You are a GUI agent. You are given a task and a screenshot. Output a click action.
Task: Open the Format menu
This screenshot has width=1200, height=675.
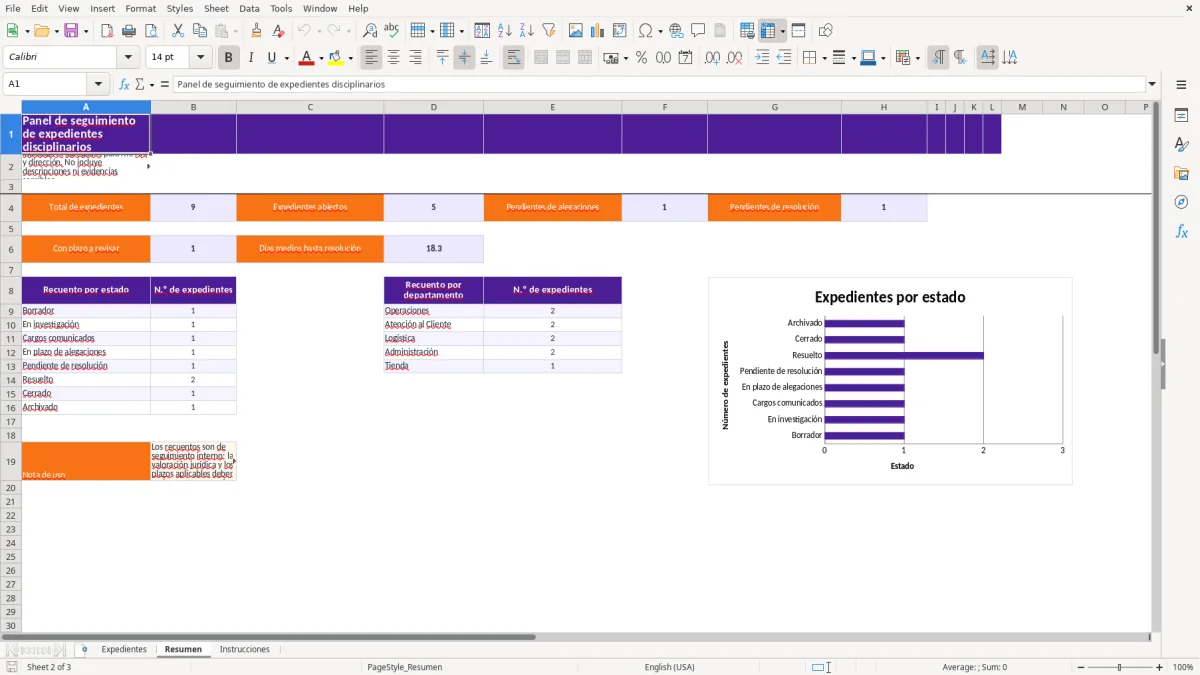point(140,8)
